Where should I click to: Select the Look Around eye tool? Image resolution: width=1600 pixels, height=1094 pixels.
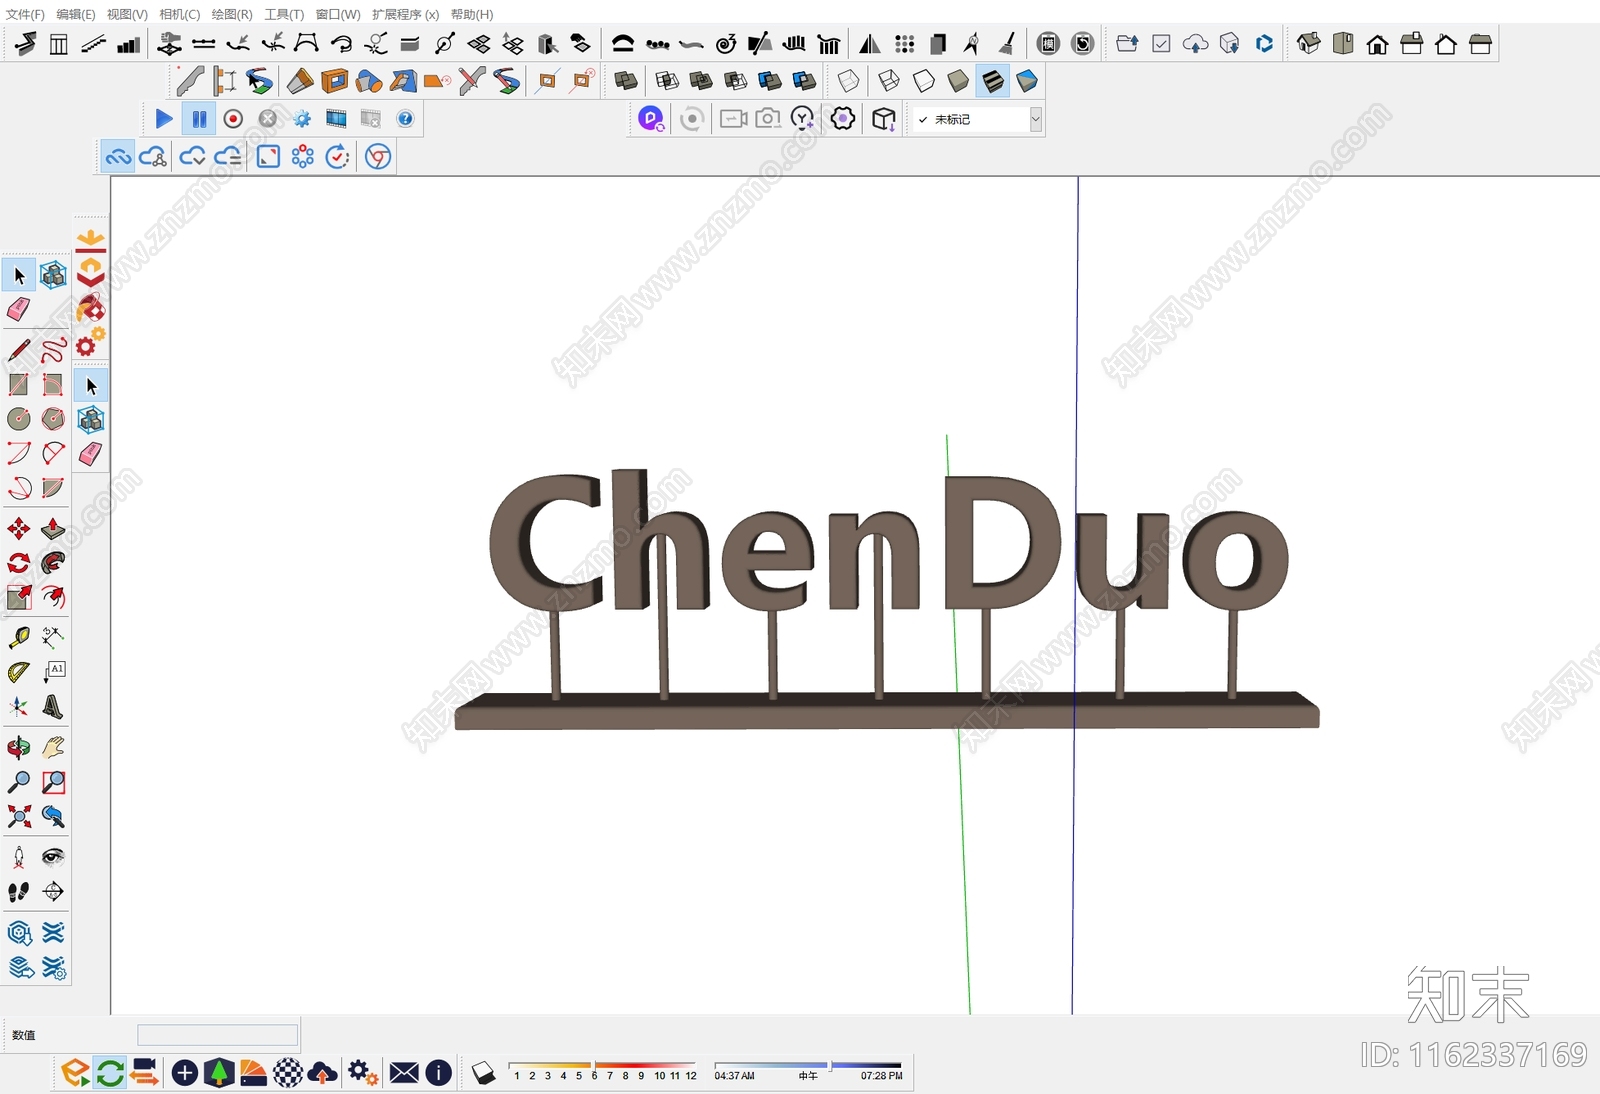[53, 857]
